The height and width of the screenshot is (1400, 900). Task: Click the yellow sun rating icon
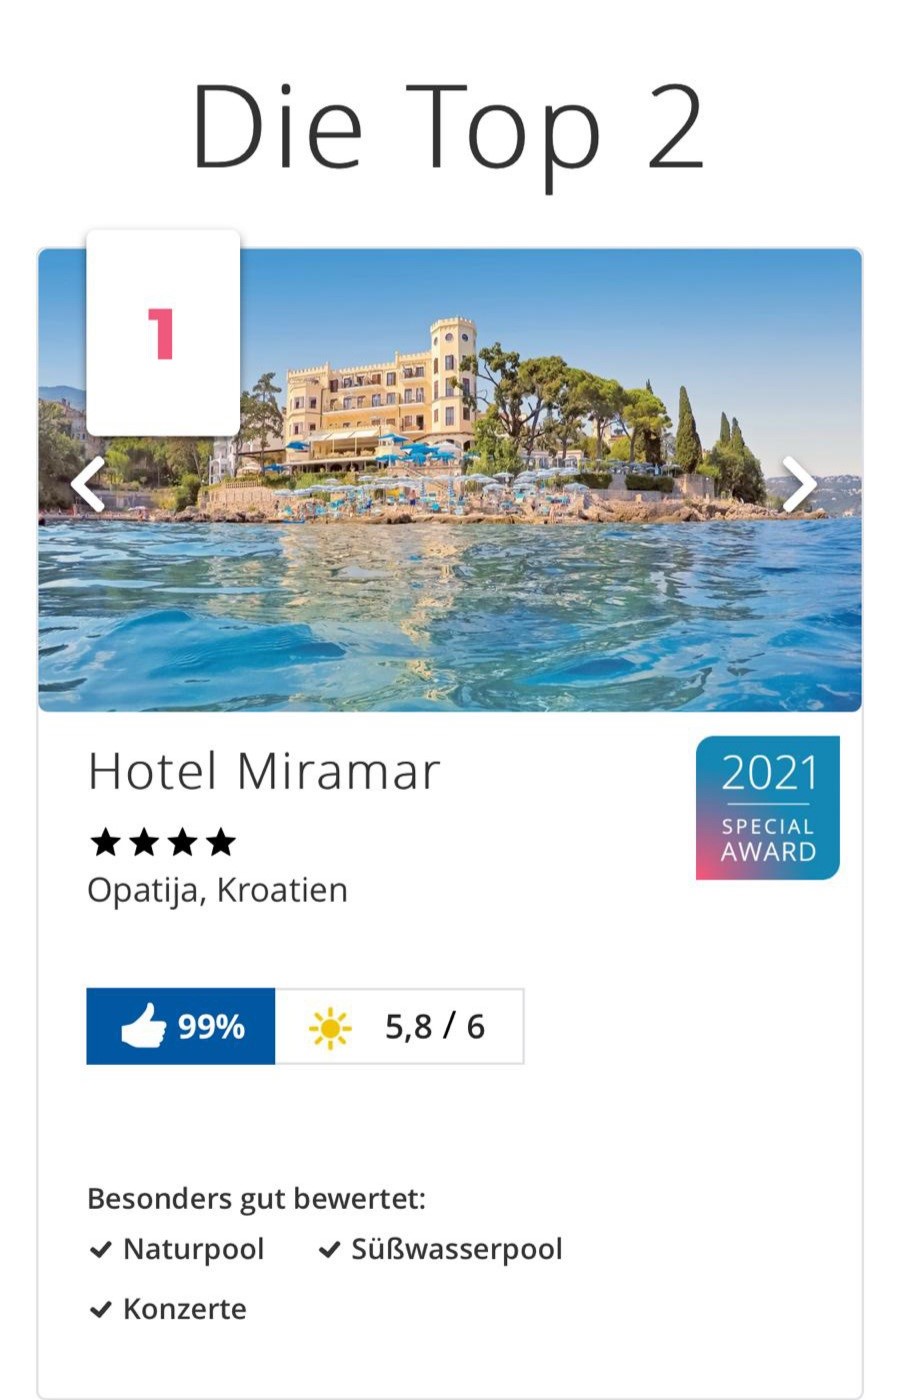click(x=330, y=1028)
